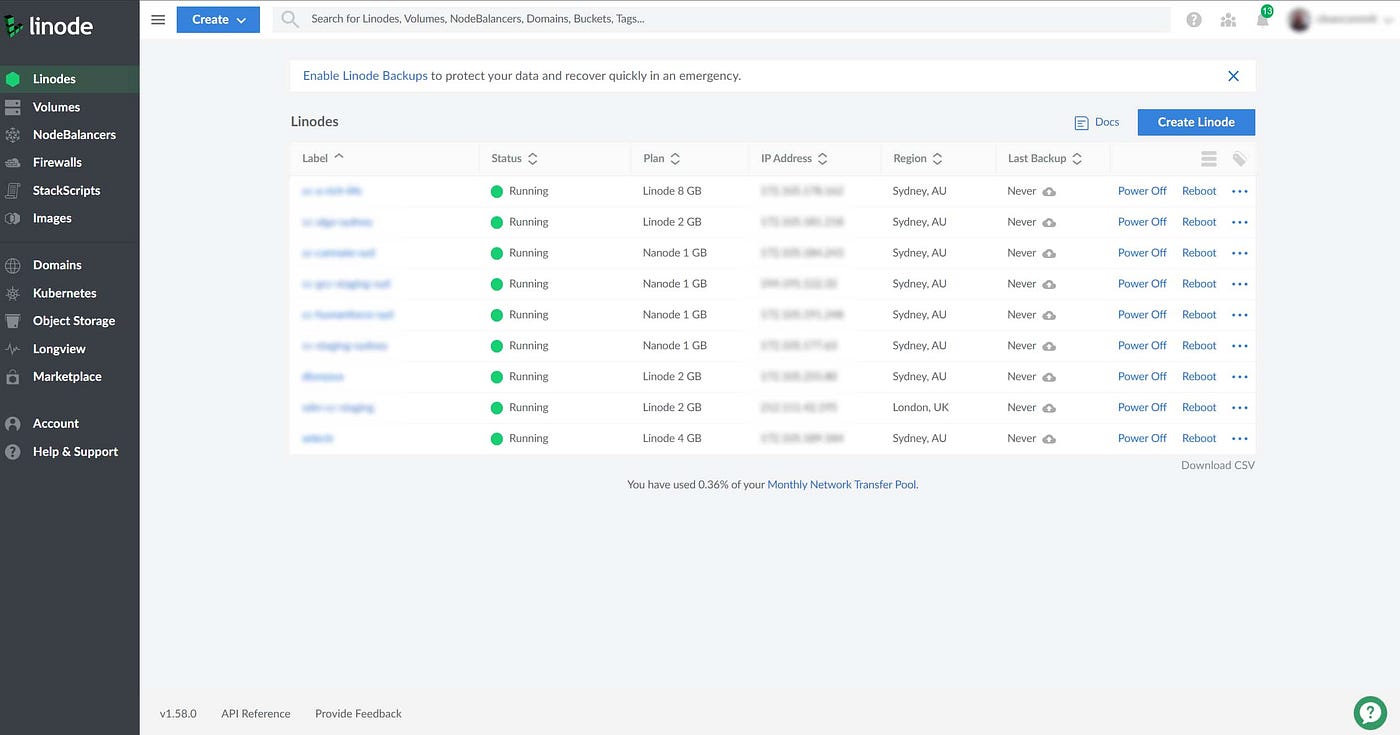
Task: Sort table by Label column
Action: 323,158
